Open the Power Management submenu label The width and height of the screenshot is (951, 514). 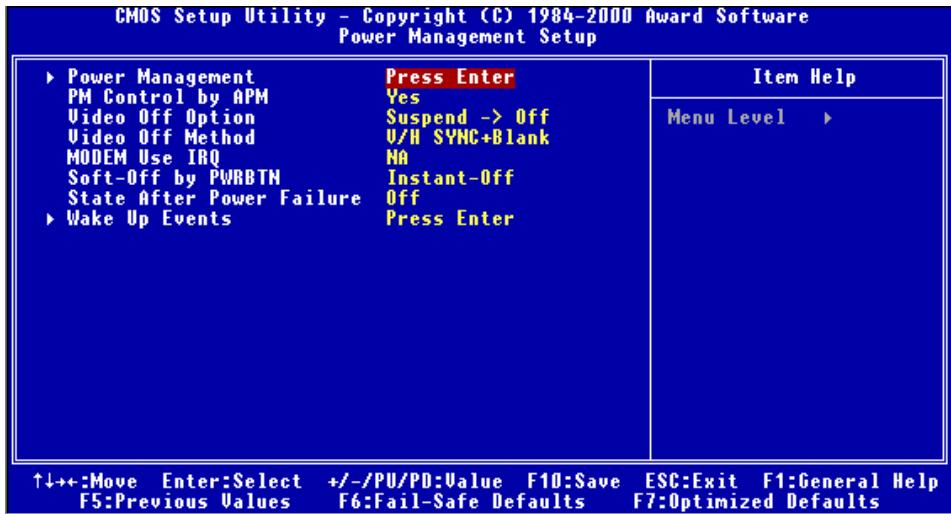161,77
